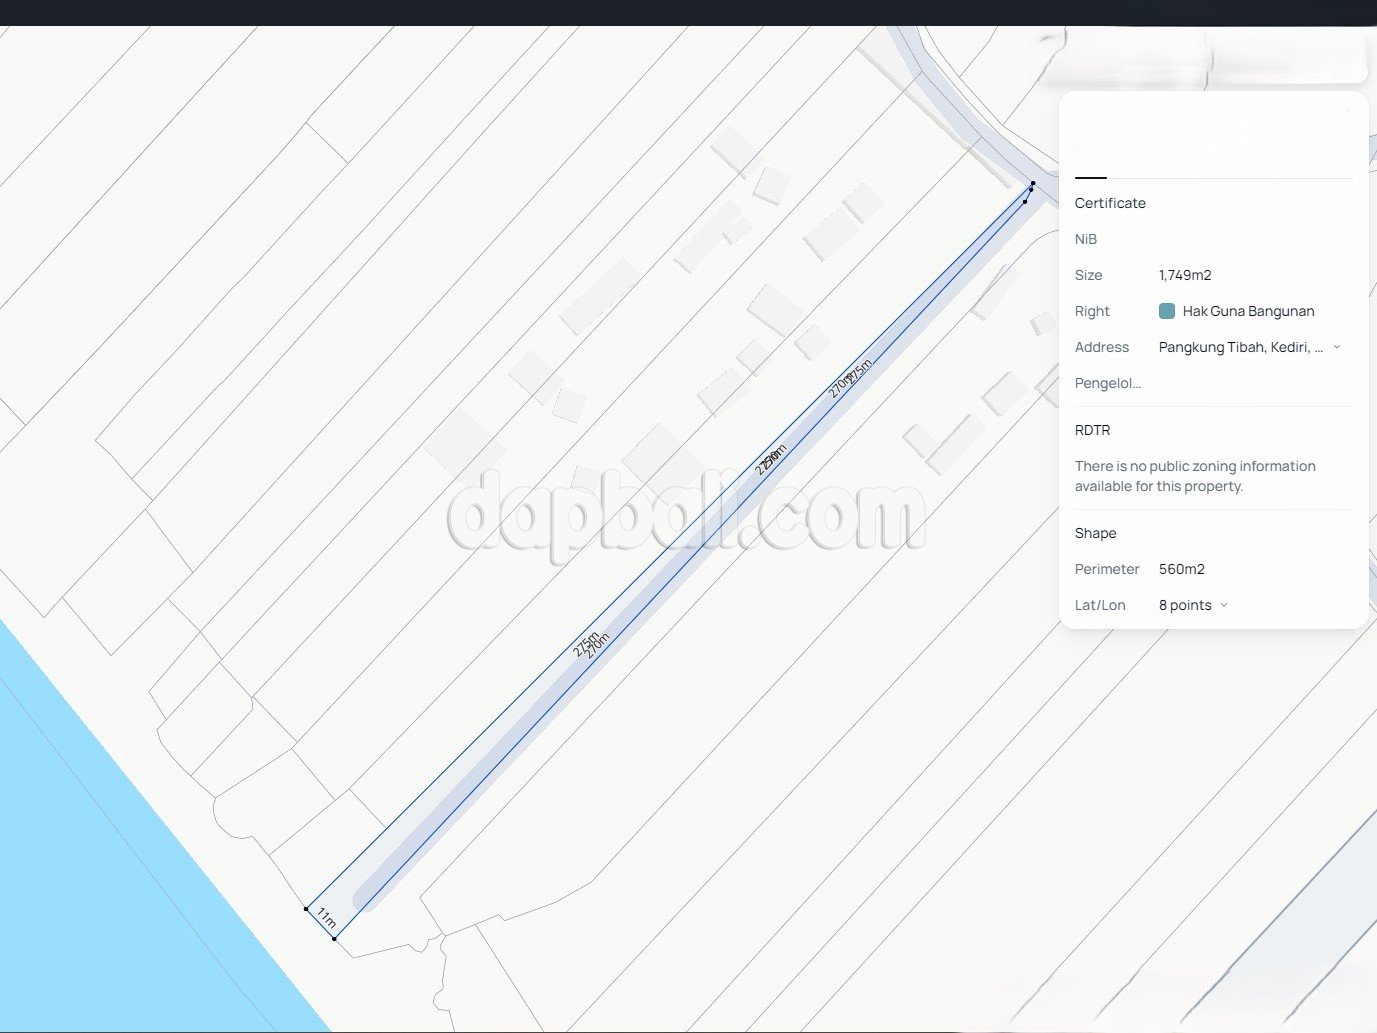
Task: Select the Certificate section heading
Action: point(1110,203)
